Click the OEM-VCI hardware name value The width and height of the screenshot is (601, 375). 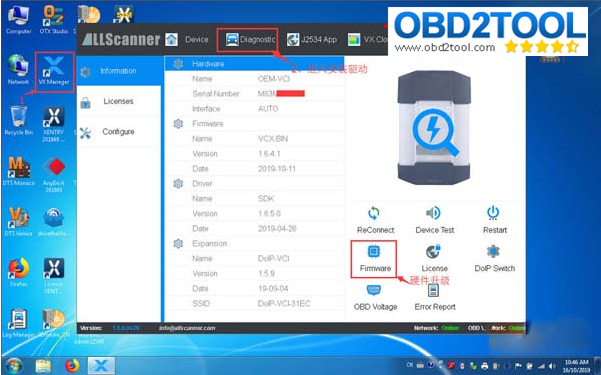pyautogui.click(x=274, y=79)
